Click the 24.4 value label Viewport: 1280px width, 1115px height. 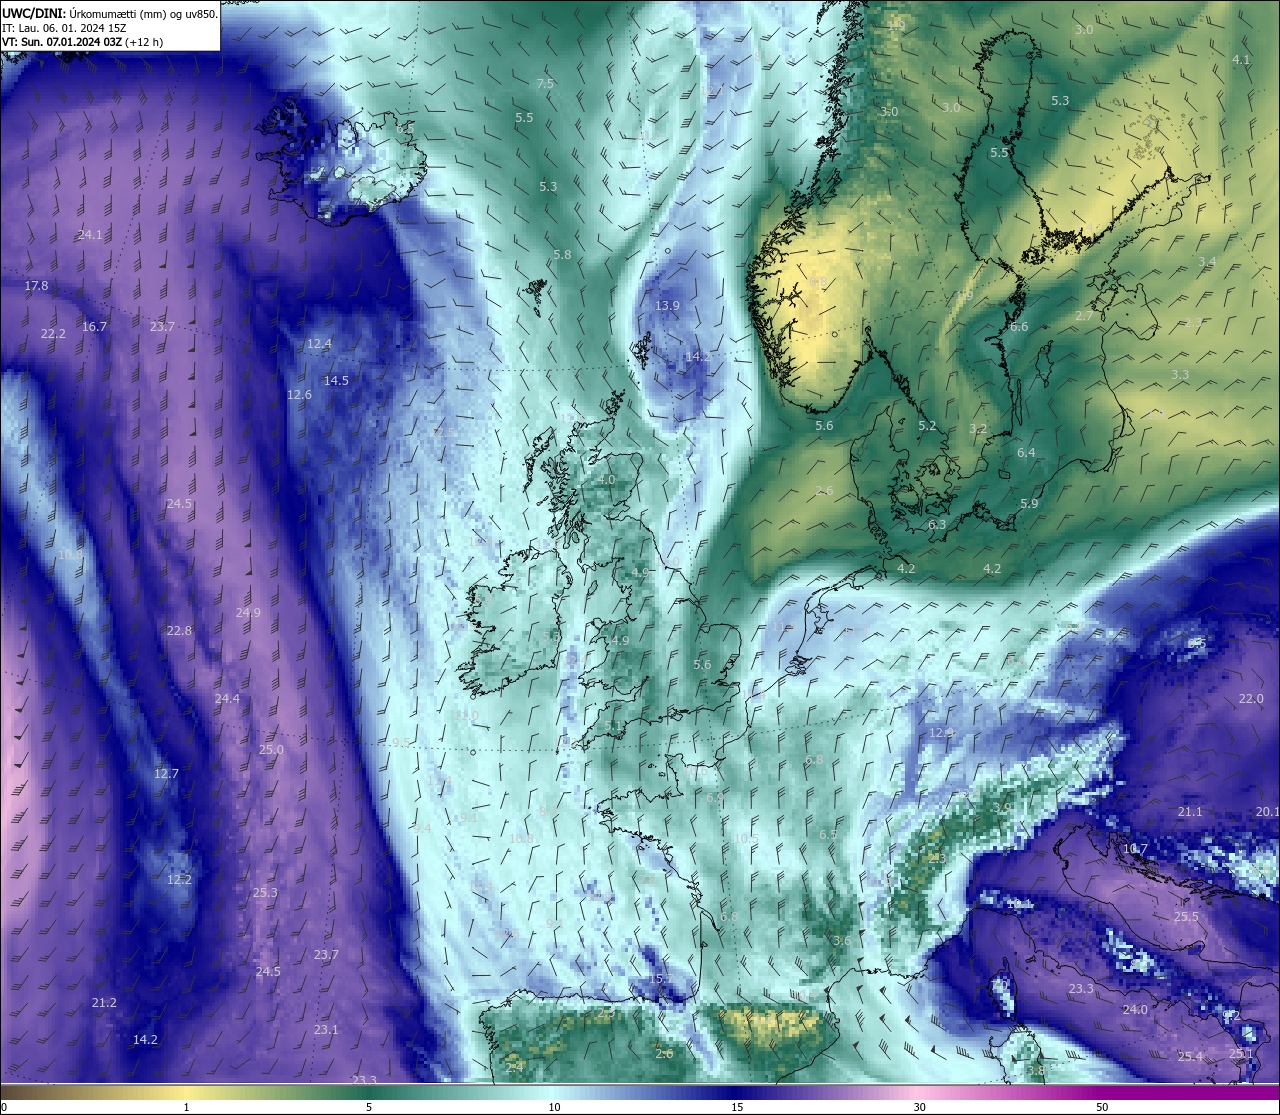tap(227, 698)
